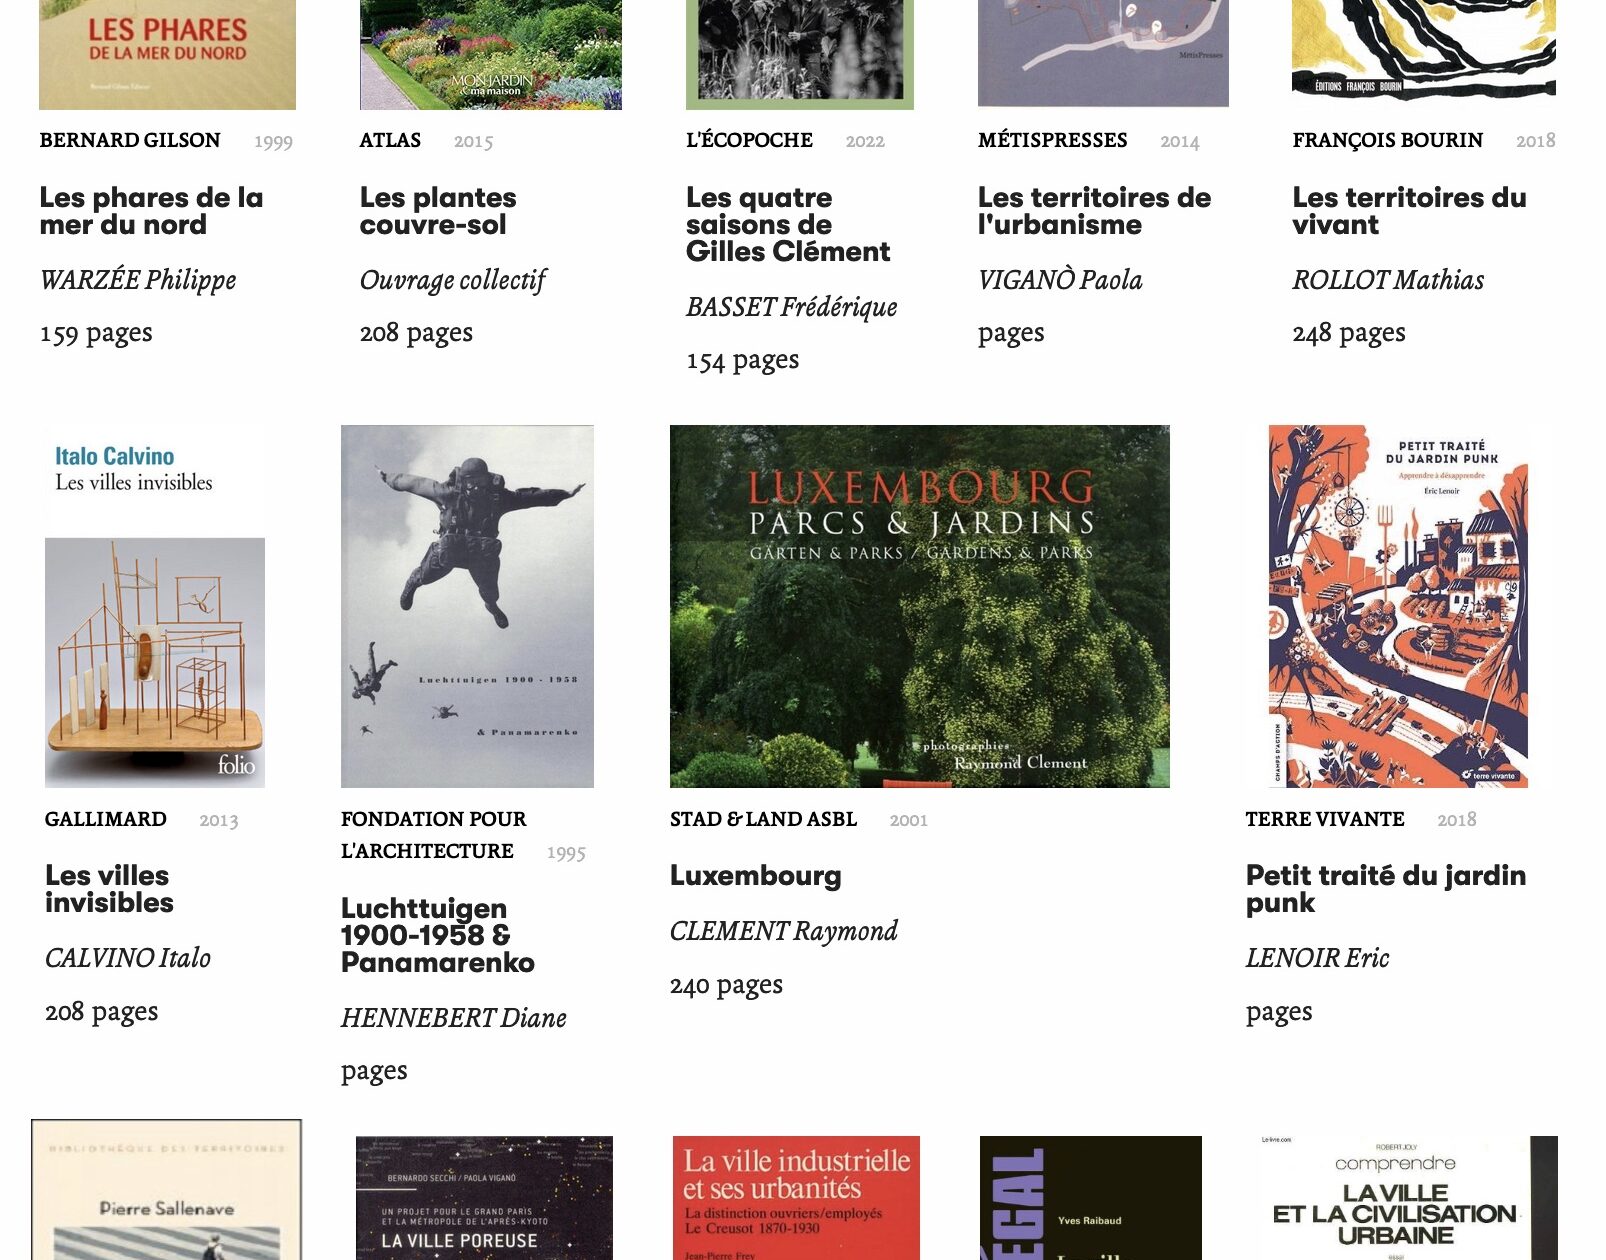Select author CALVINO Italo

pos(128,958)
